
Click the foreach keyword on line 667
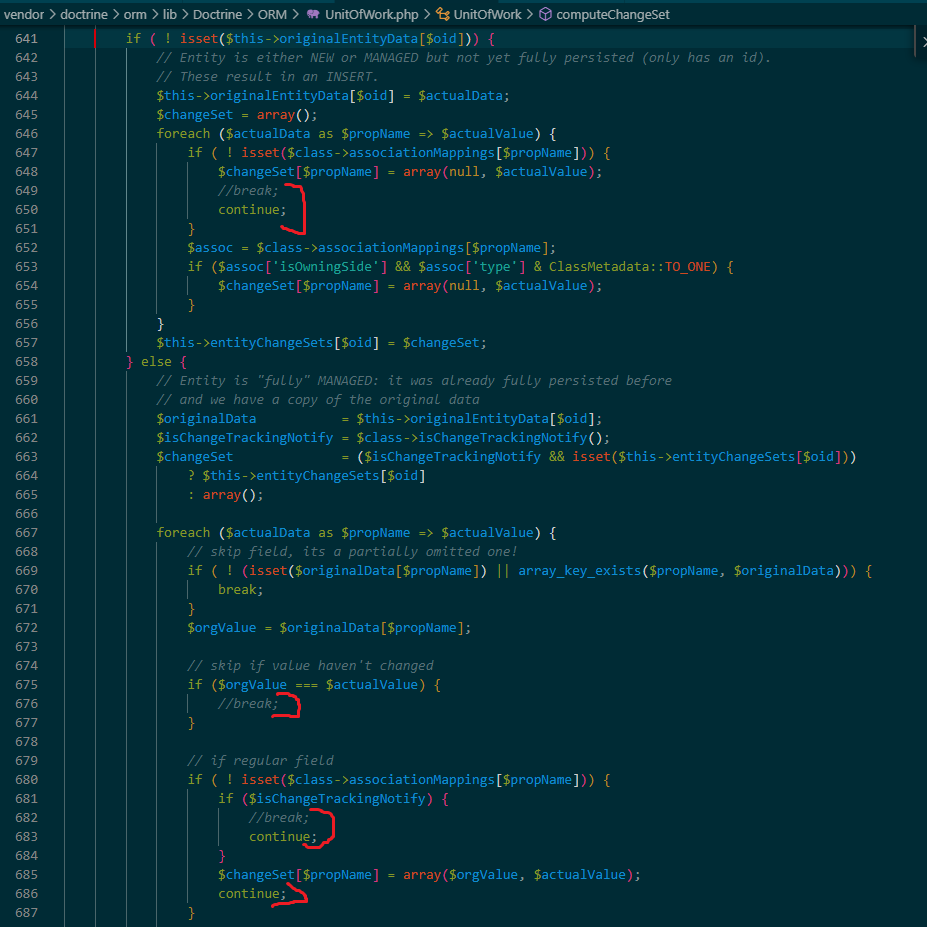pos(183,532)
